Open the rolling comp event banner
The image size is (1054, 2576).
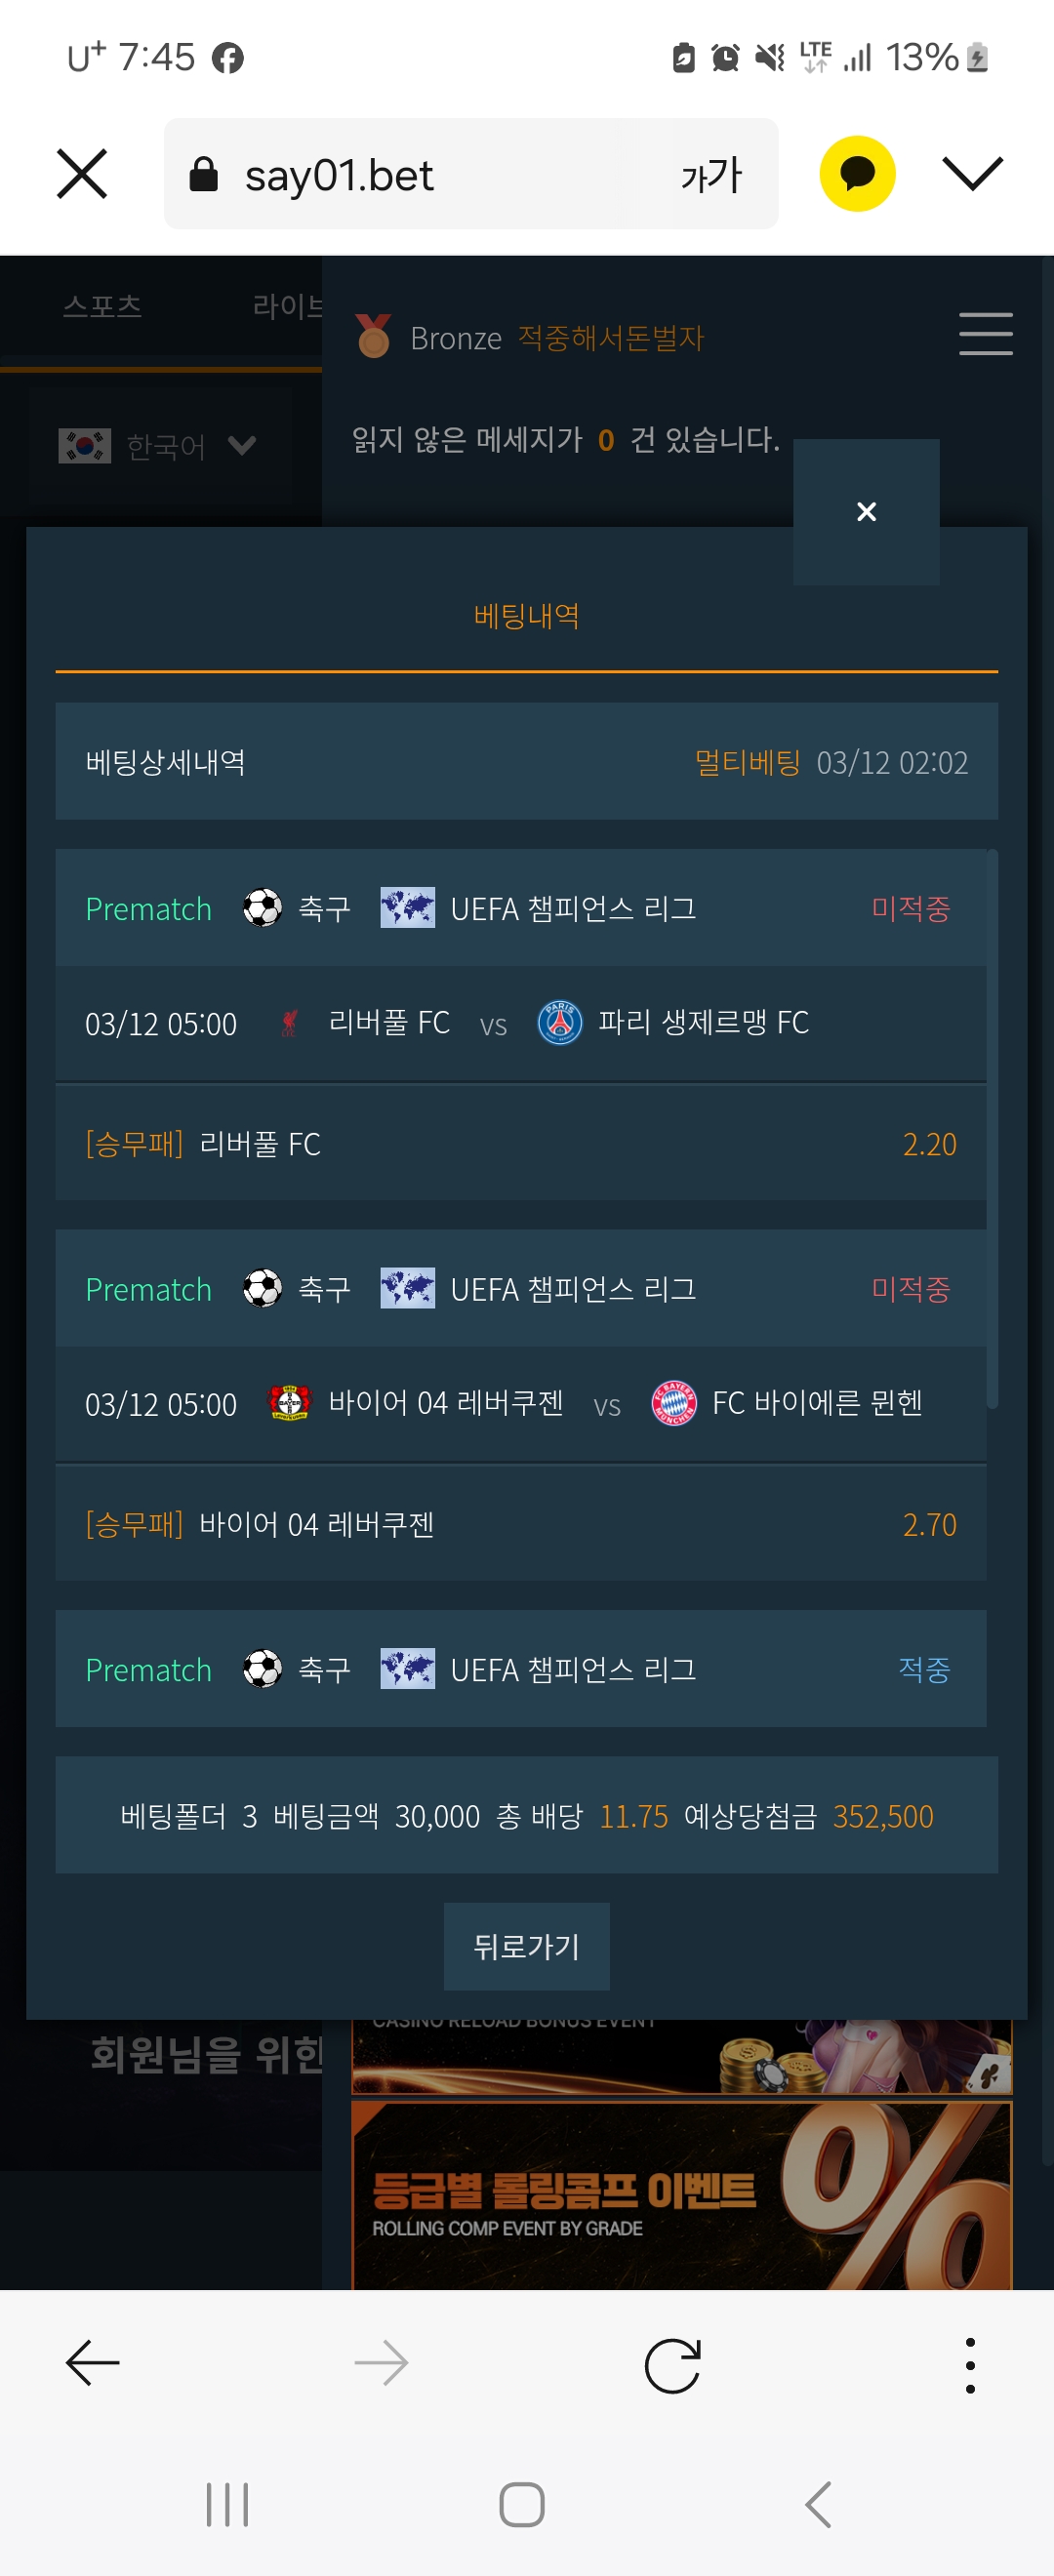click(682, 2196)
